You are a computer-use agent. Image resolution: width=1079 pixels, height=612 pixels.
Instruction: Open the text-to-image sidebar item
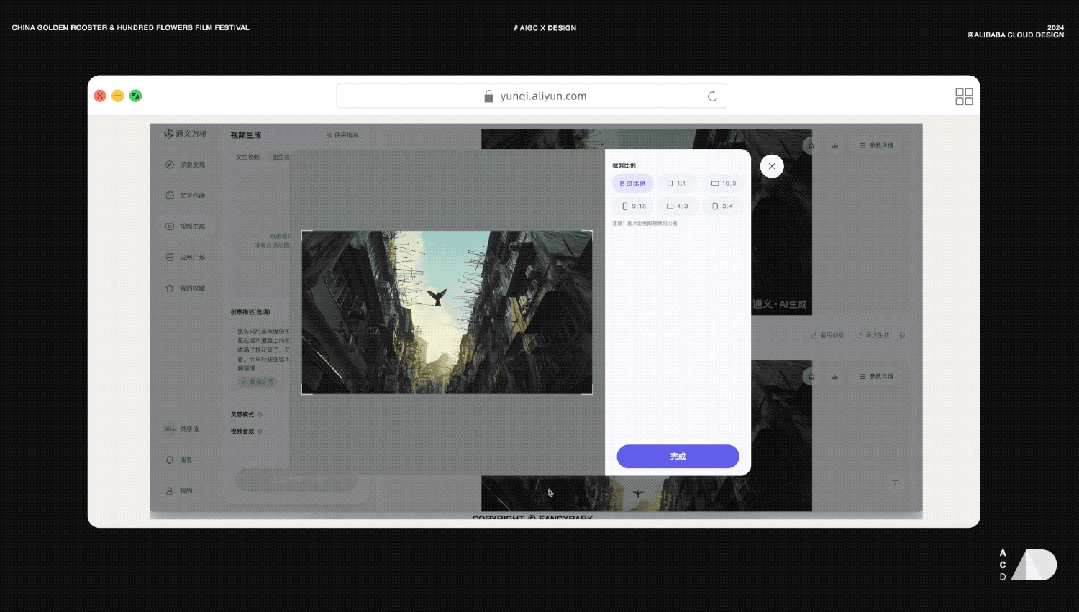[185, 196]
